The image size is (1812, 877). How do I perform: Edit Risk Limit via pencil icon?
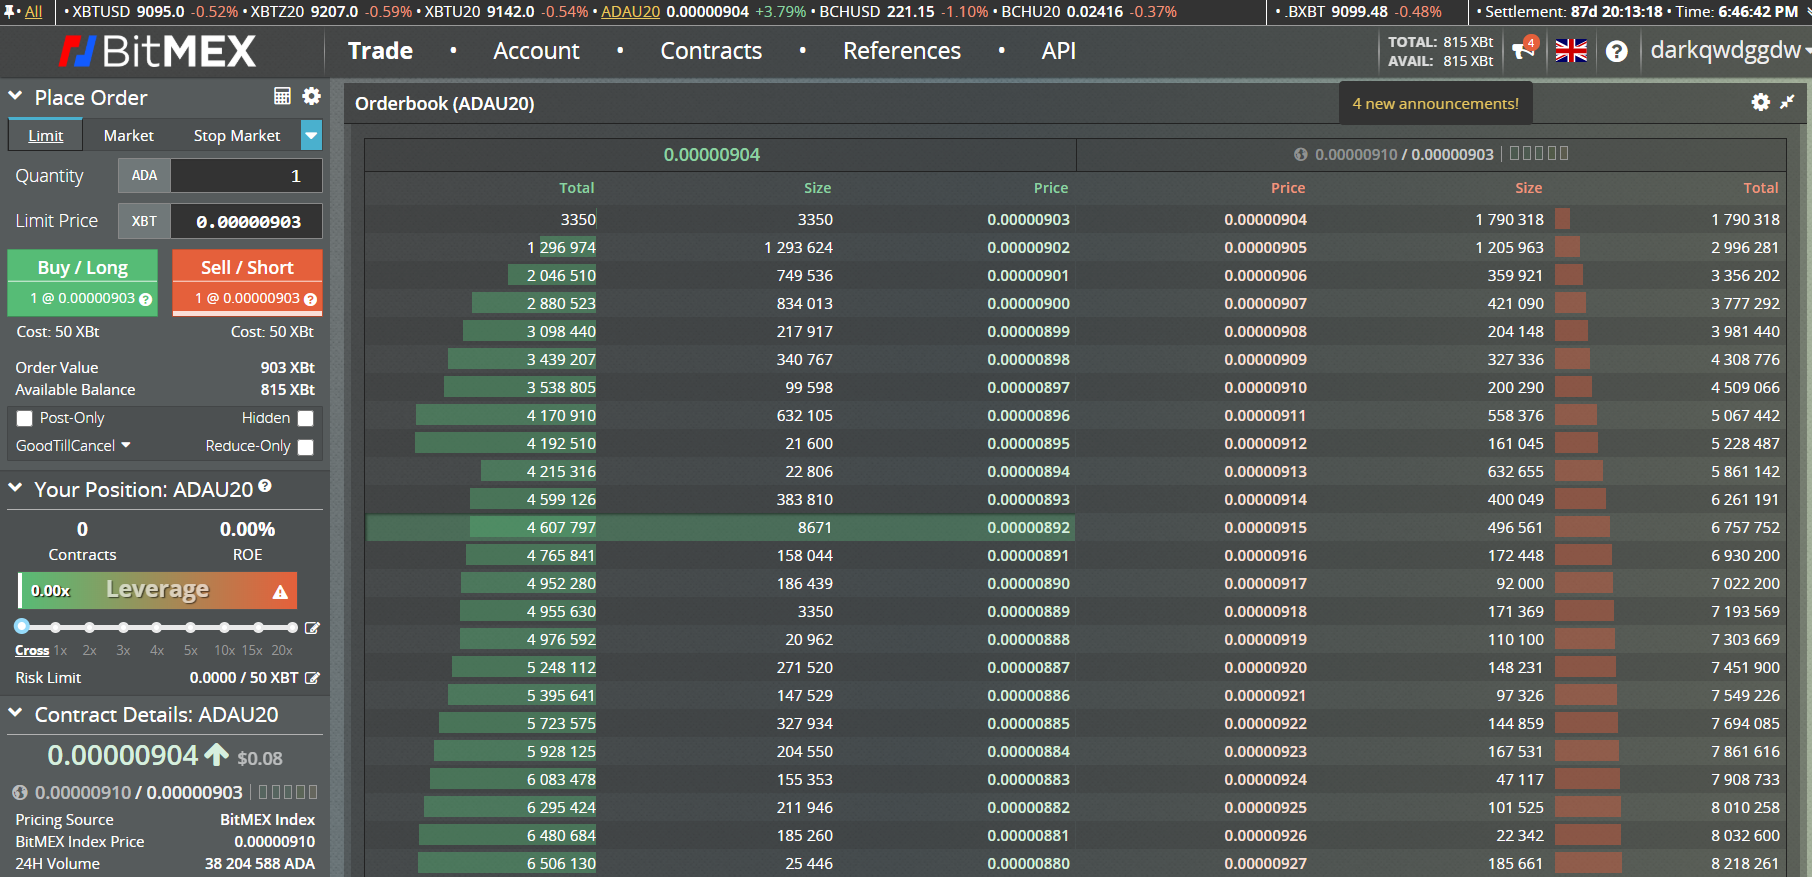(312, 678)
